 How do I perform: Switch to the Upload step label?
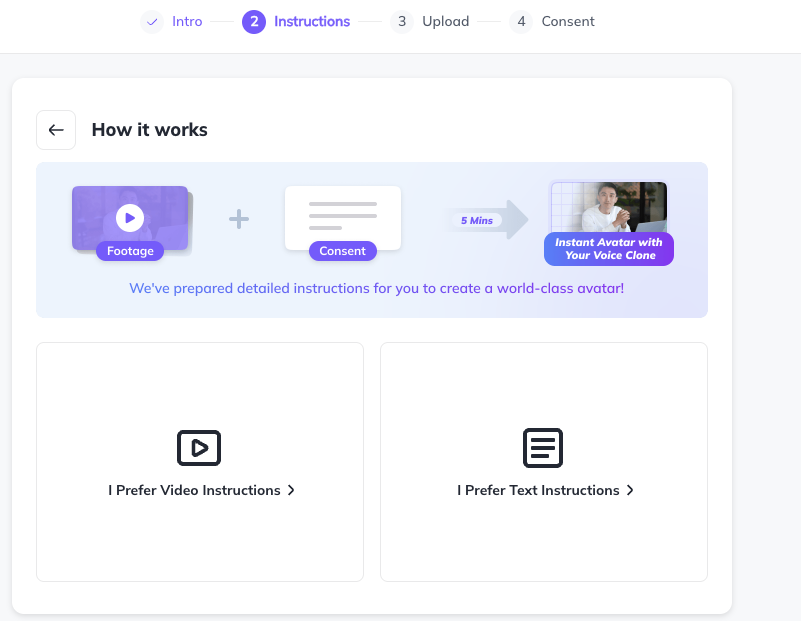[445, 21]
